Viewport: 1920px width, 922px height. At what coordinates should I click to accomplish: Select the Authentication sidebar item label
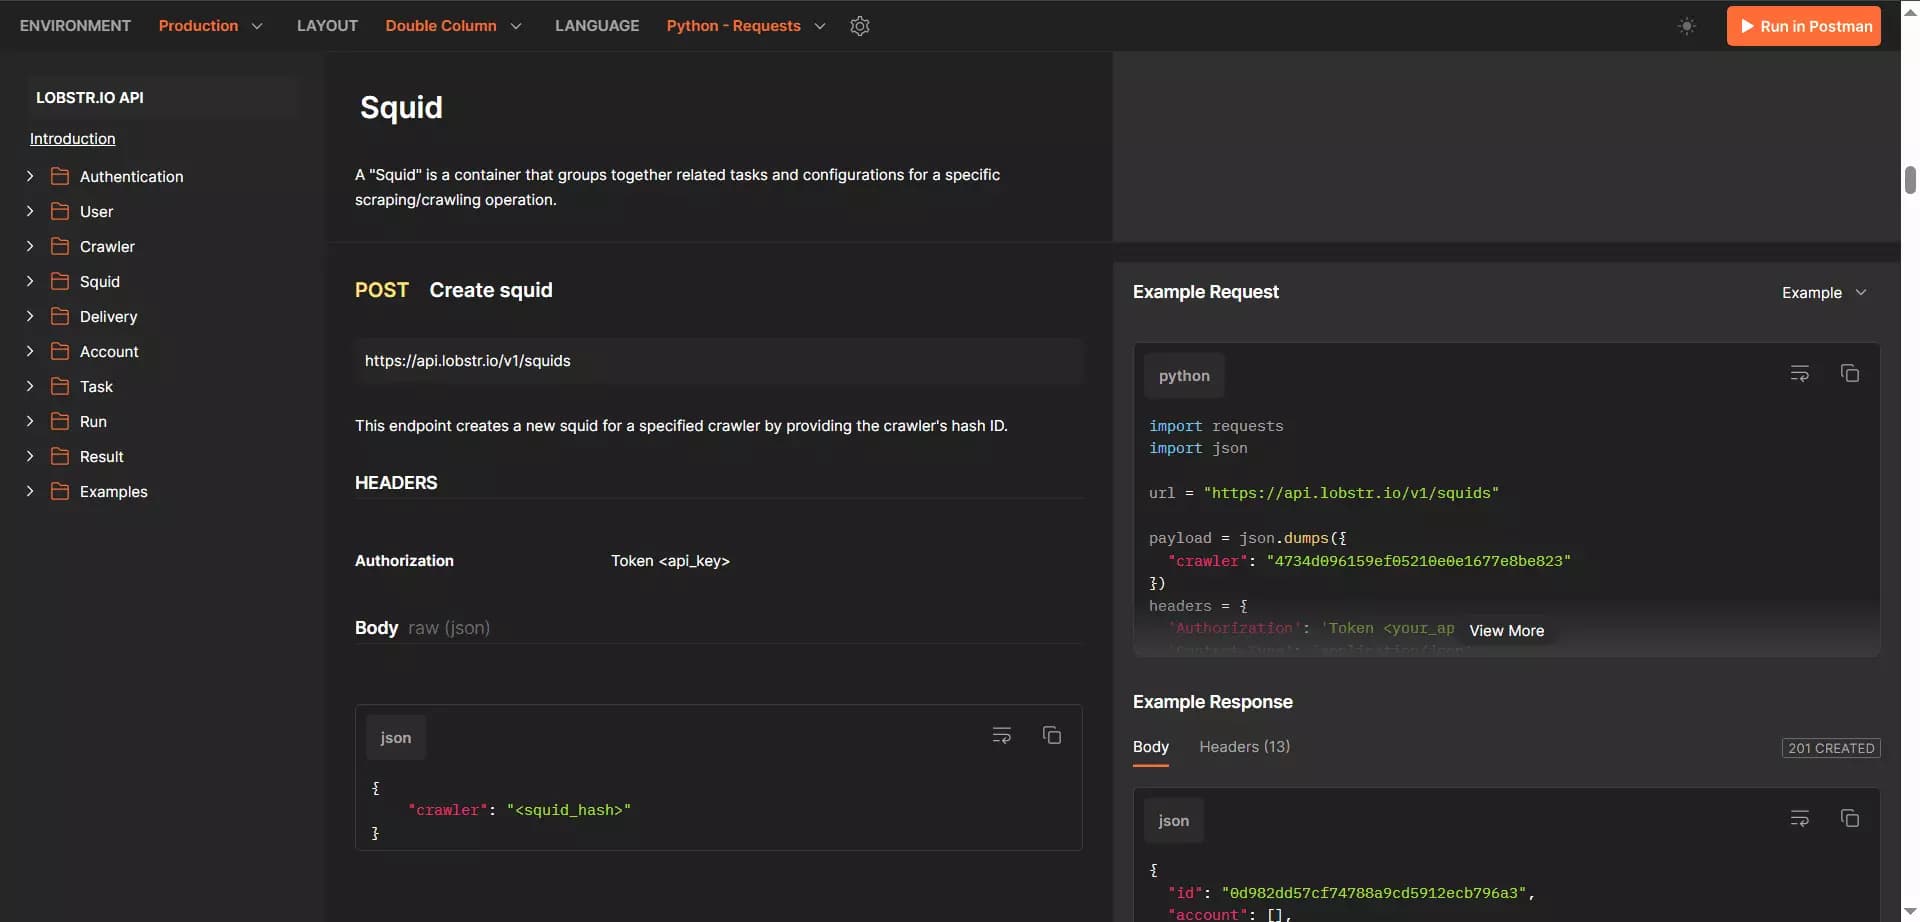[x=131, y=177]
